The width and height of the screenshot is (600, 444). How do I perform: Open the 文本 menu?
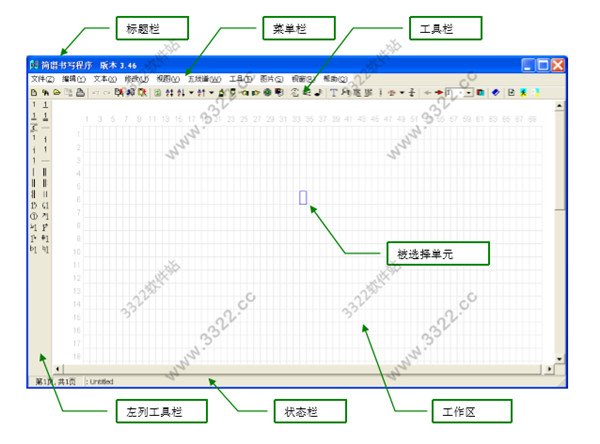click(105, 79)
